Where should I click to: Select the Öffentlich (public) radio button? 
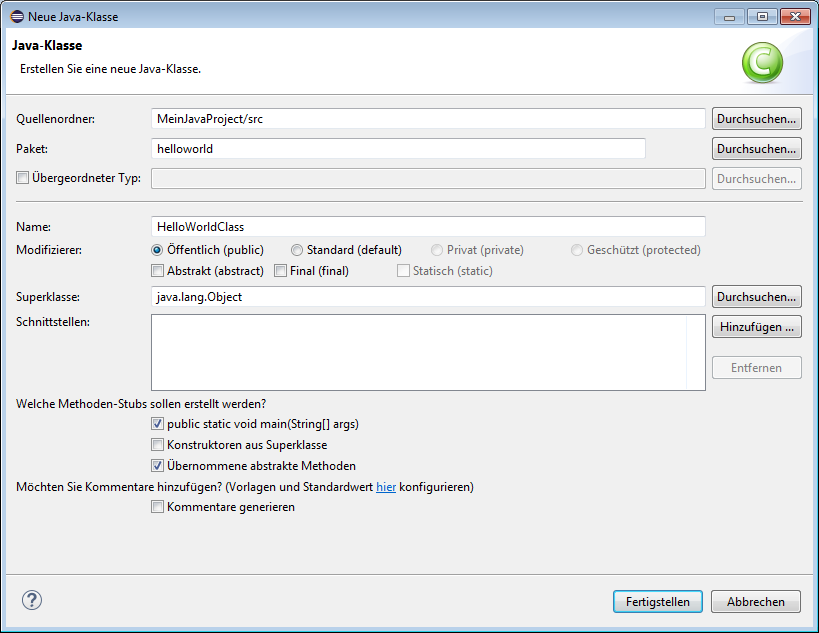click(157, 250)
